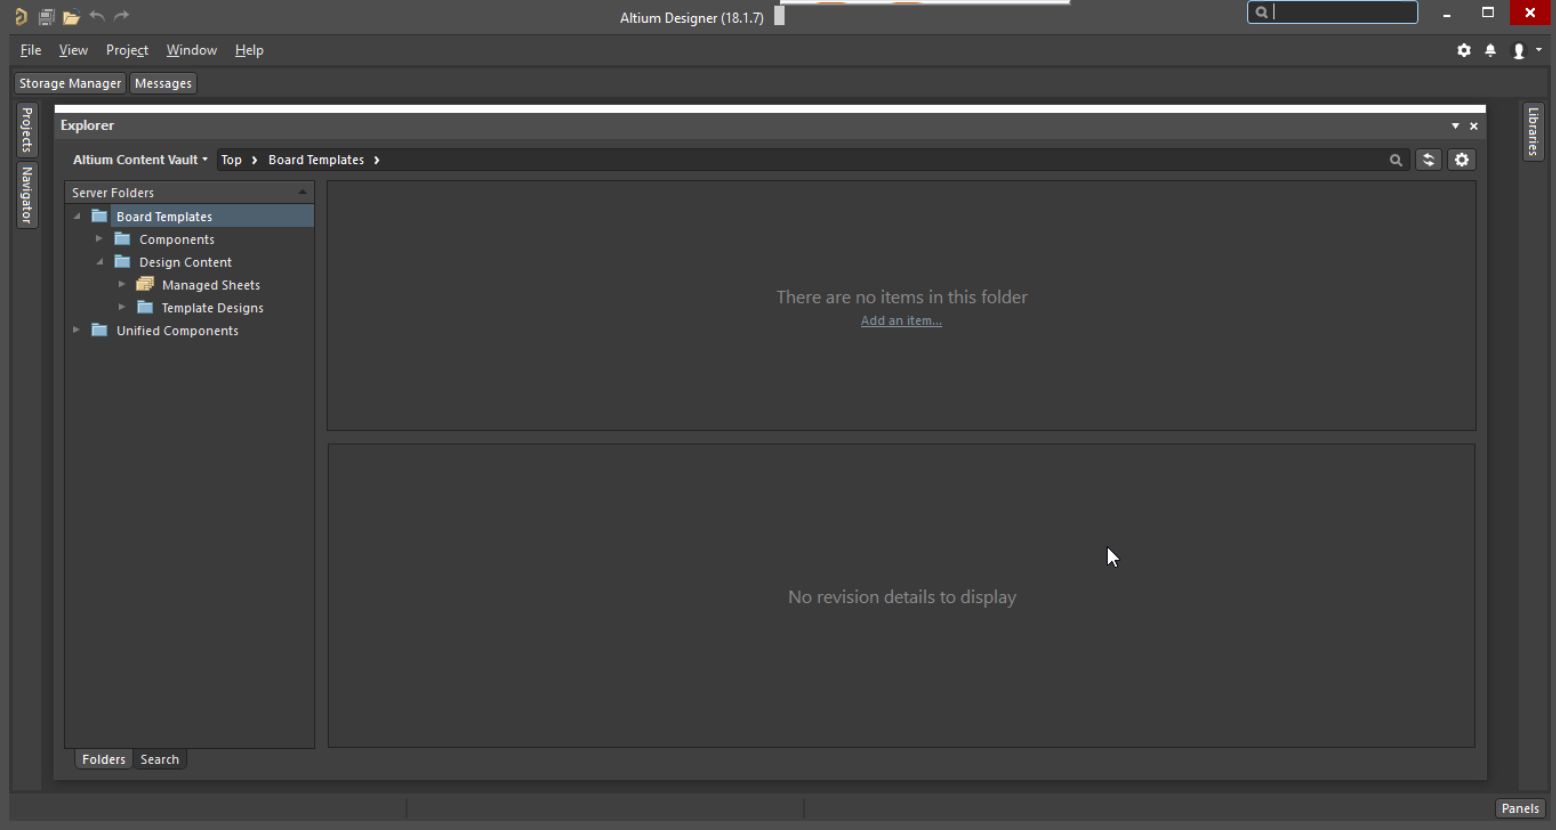Screen dimensions: 1556x830
Task: Click the Altium logo icon in title bar
Action: 21,16
